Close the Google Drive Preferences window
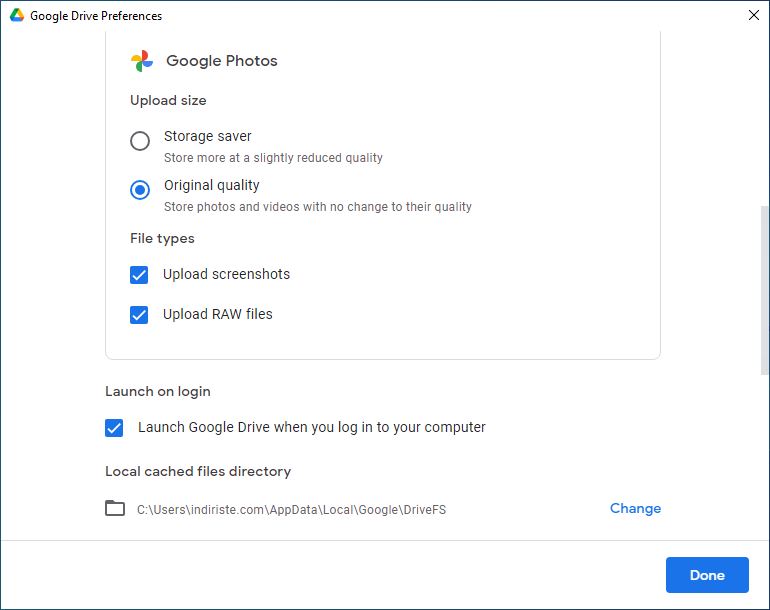Image resolution: width=770 pixels, height=610 pixels. point(754,15)
